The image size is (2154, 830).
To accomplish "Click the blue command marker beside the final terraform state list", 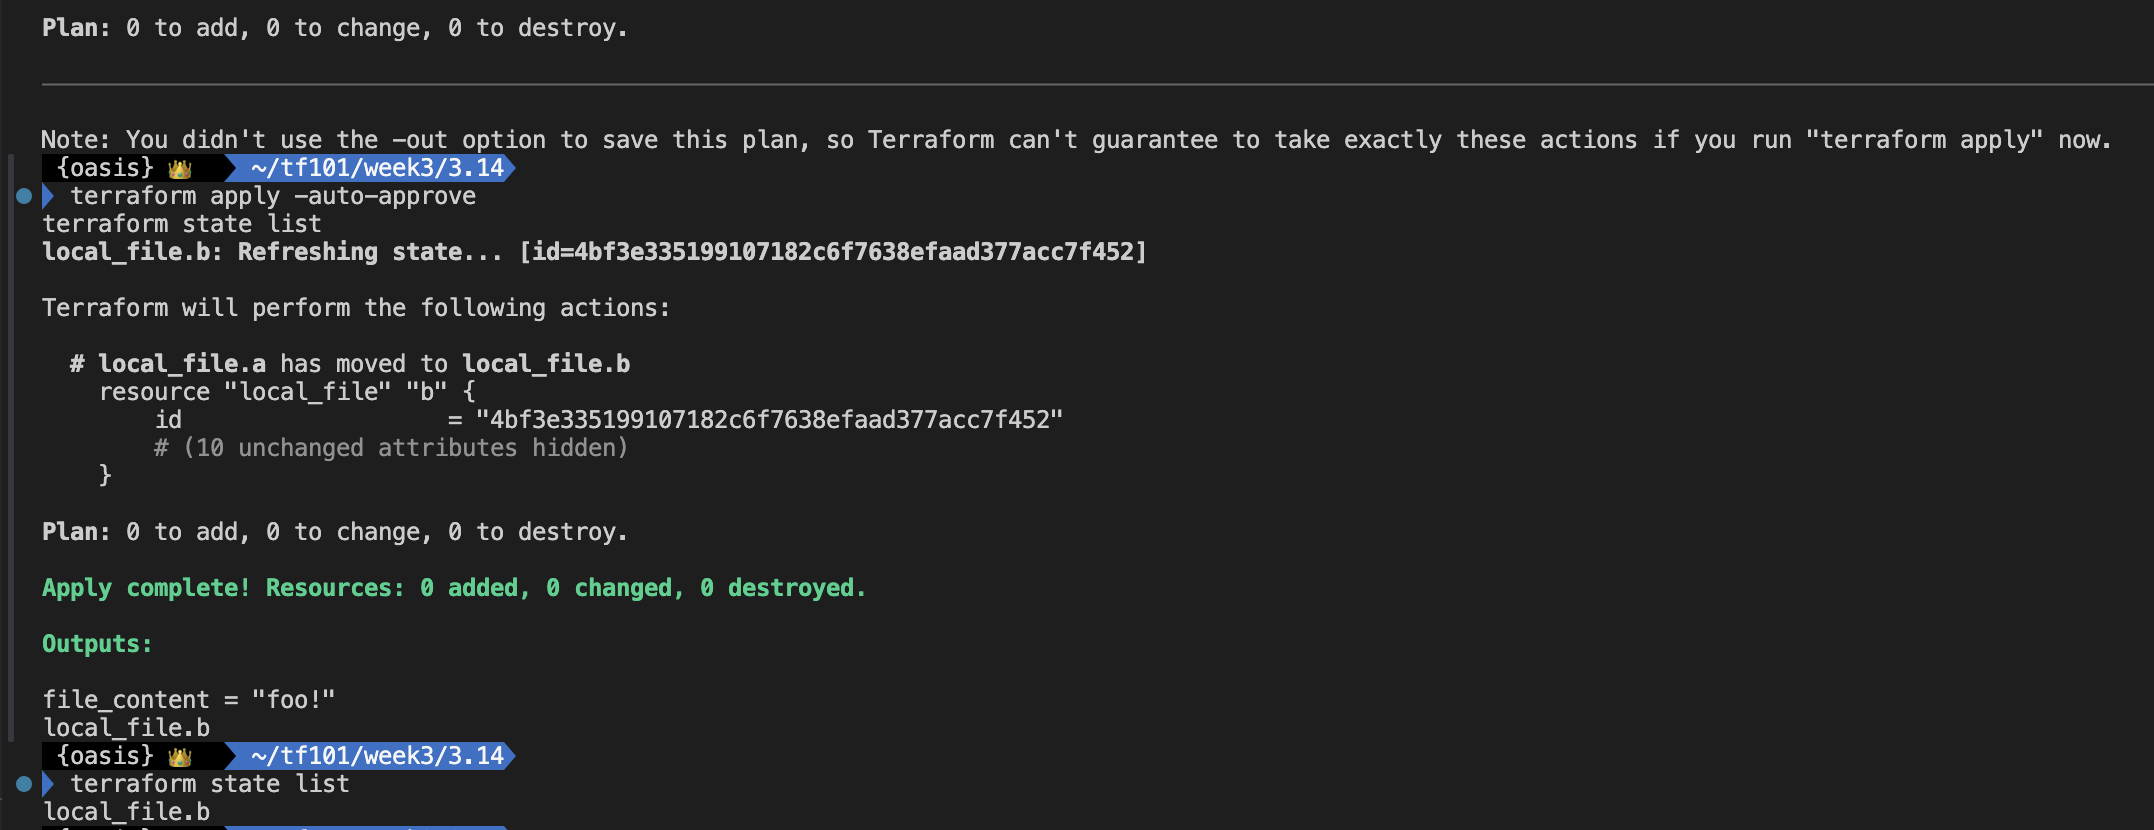I will coord(24,784).
